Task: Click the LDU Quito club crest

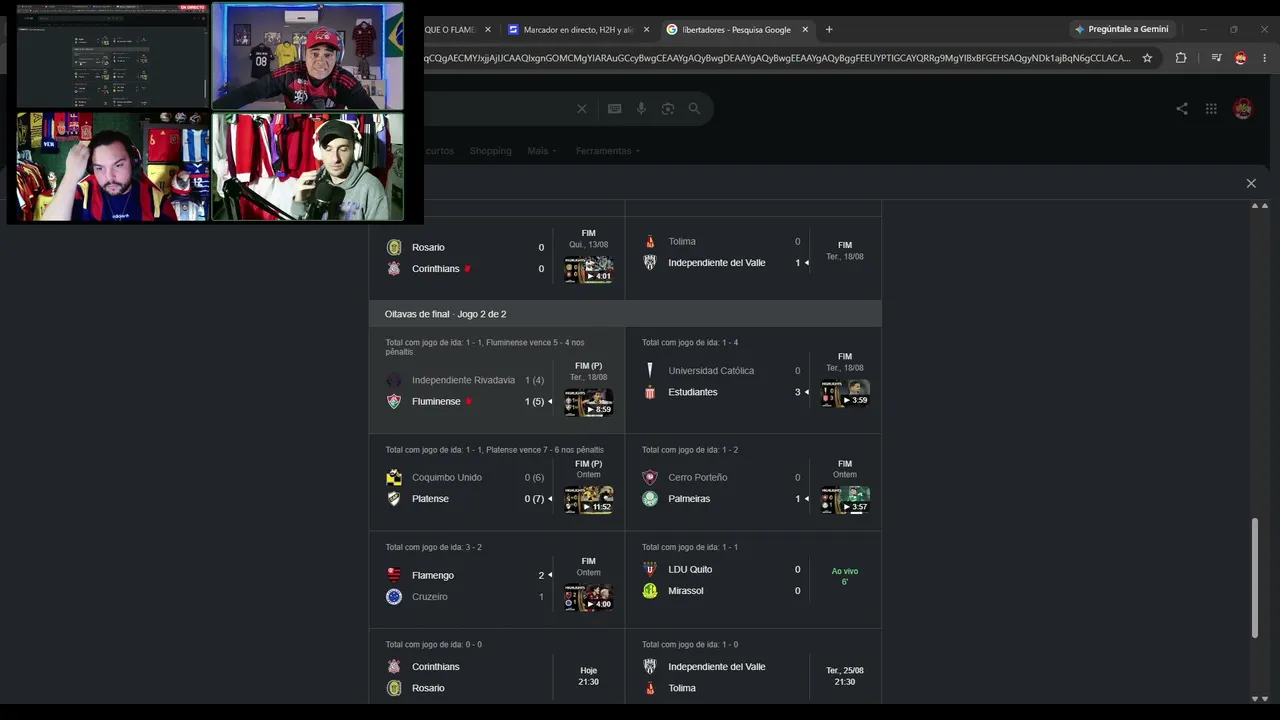Action: pos(650,569)
